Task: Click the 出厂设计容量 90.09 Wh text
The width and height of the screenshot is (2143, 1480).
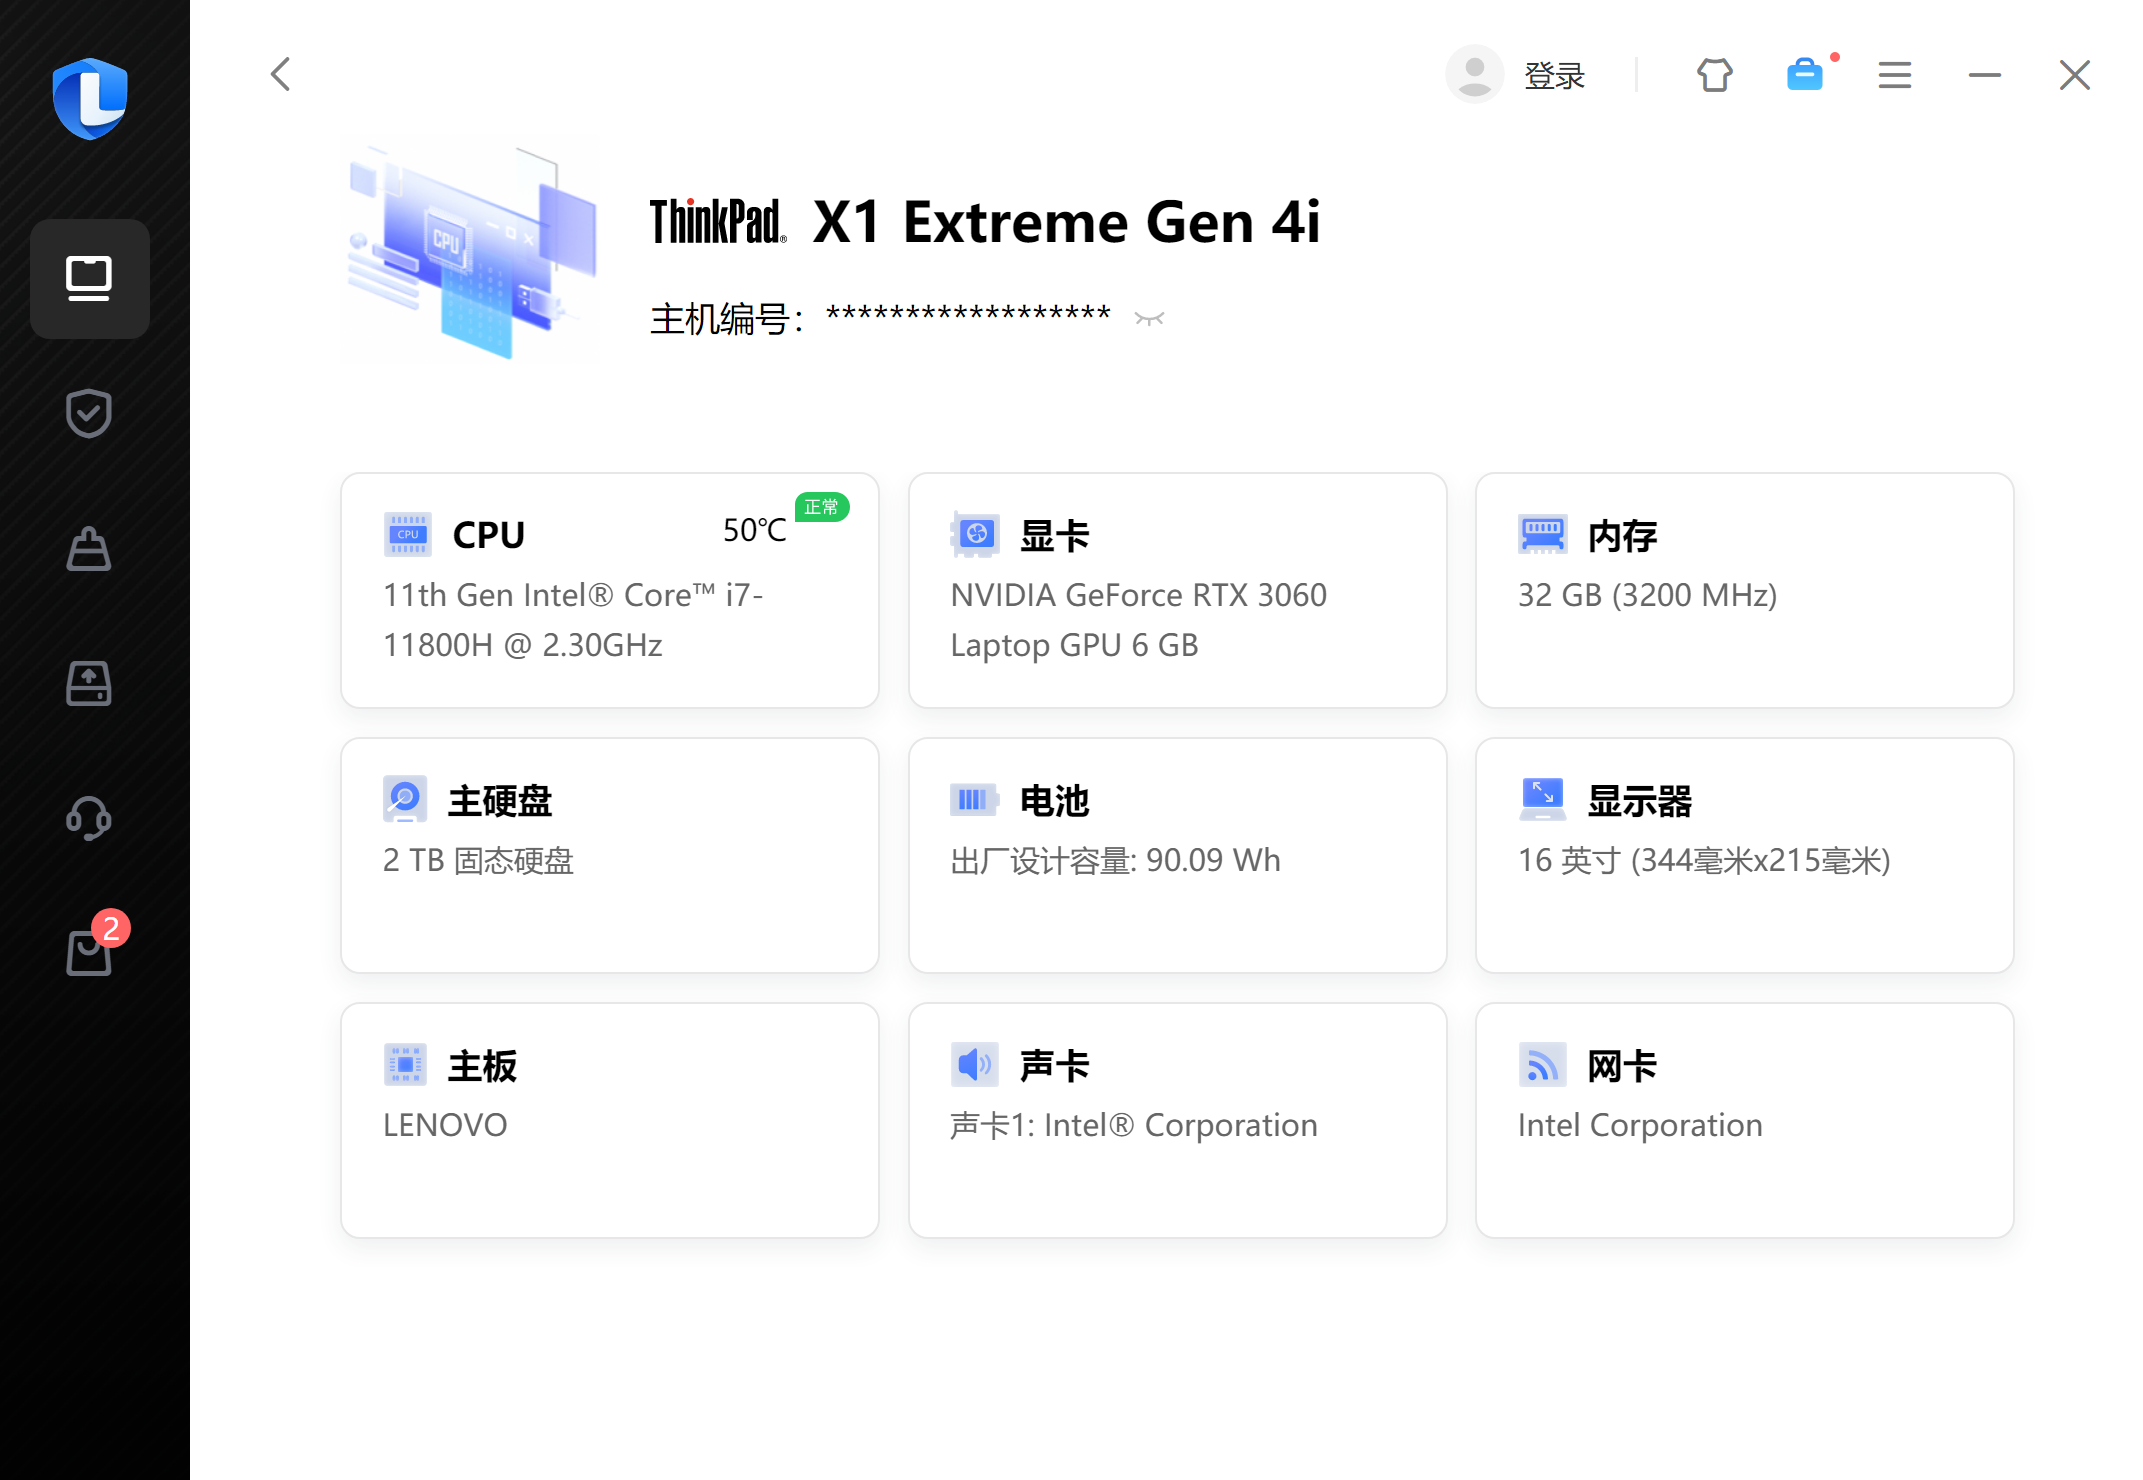Action: click(1115, 860)
